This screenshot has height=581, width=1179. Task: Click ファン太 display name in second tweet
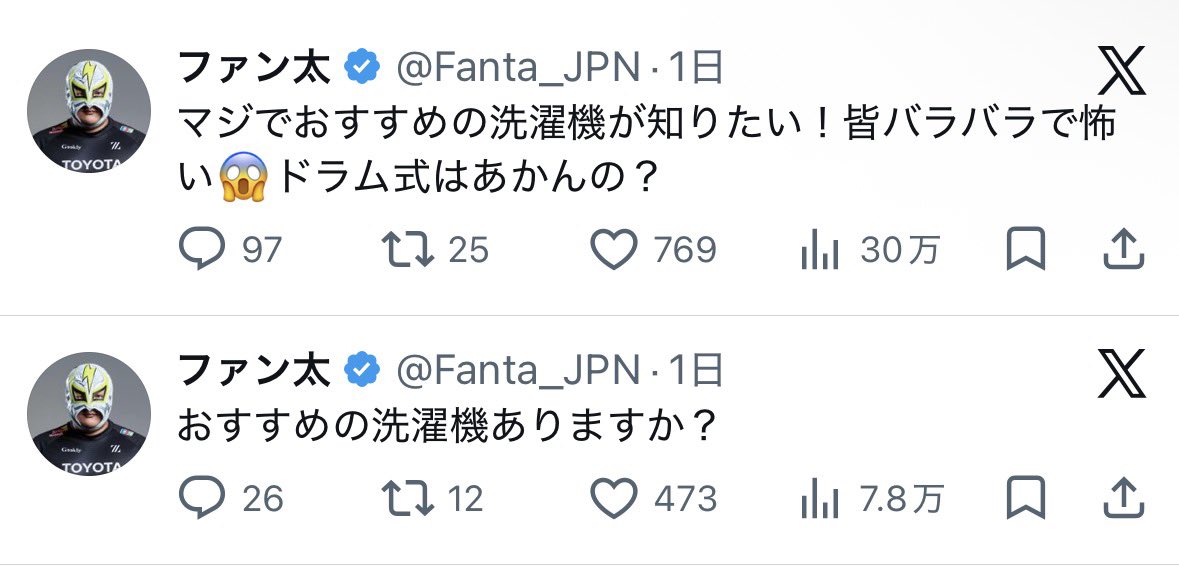253,371
